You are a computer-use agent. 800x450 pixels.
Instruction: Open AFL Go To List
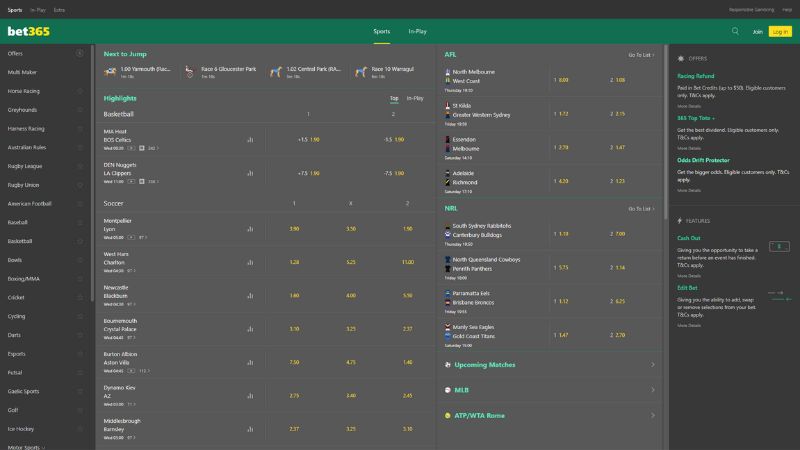point(641,55)
